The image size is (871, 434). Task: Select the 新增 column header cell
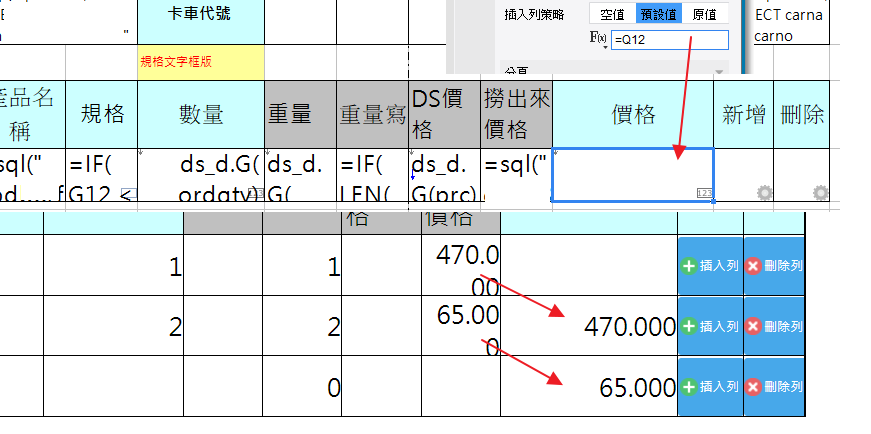(x=744, y=114)
